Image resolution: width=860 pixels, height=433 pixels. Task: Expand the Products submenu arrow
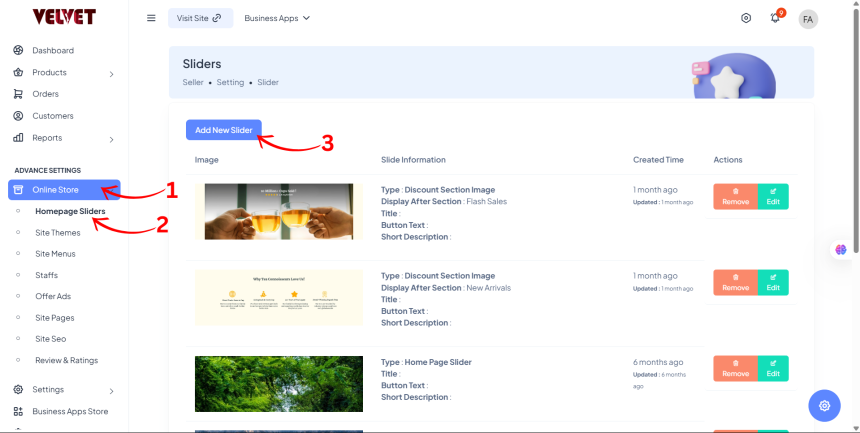tap(111, 73)
